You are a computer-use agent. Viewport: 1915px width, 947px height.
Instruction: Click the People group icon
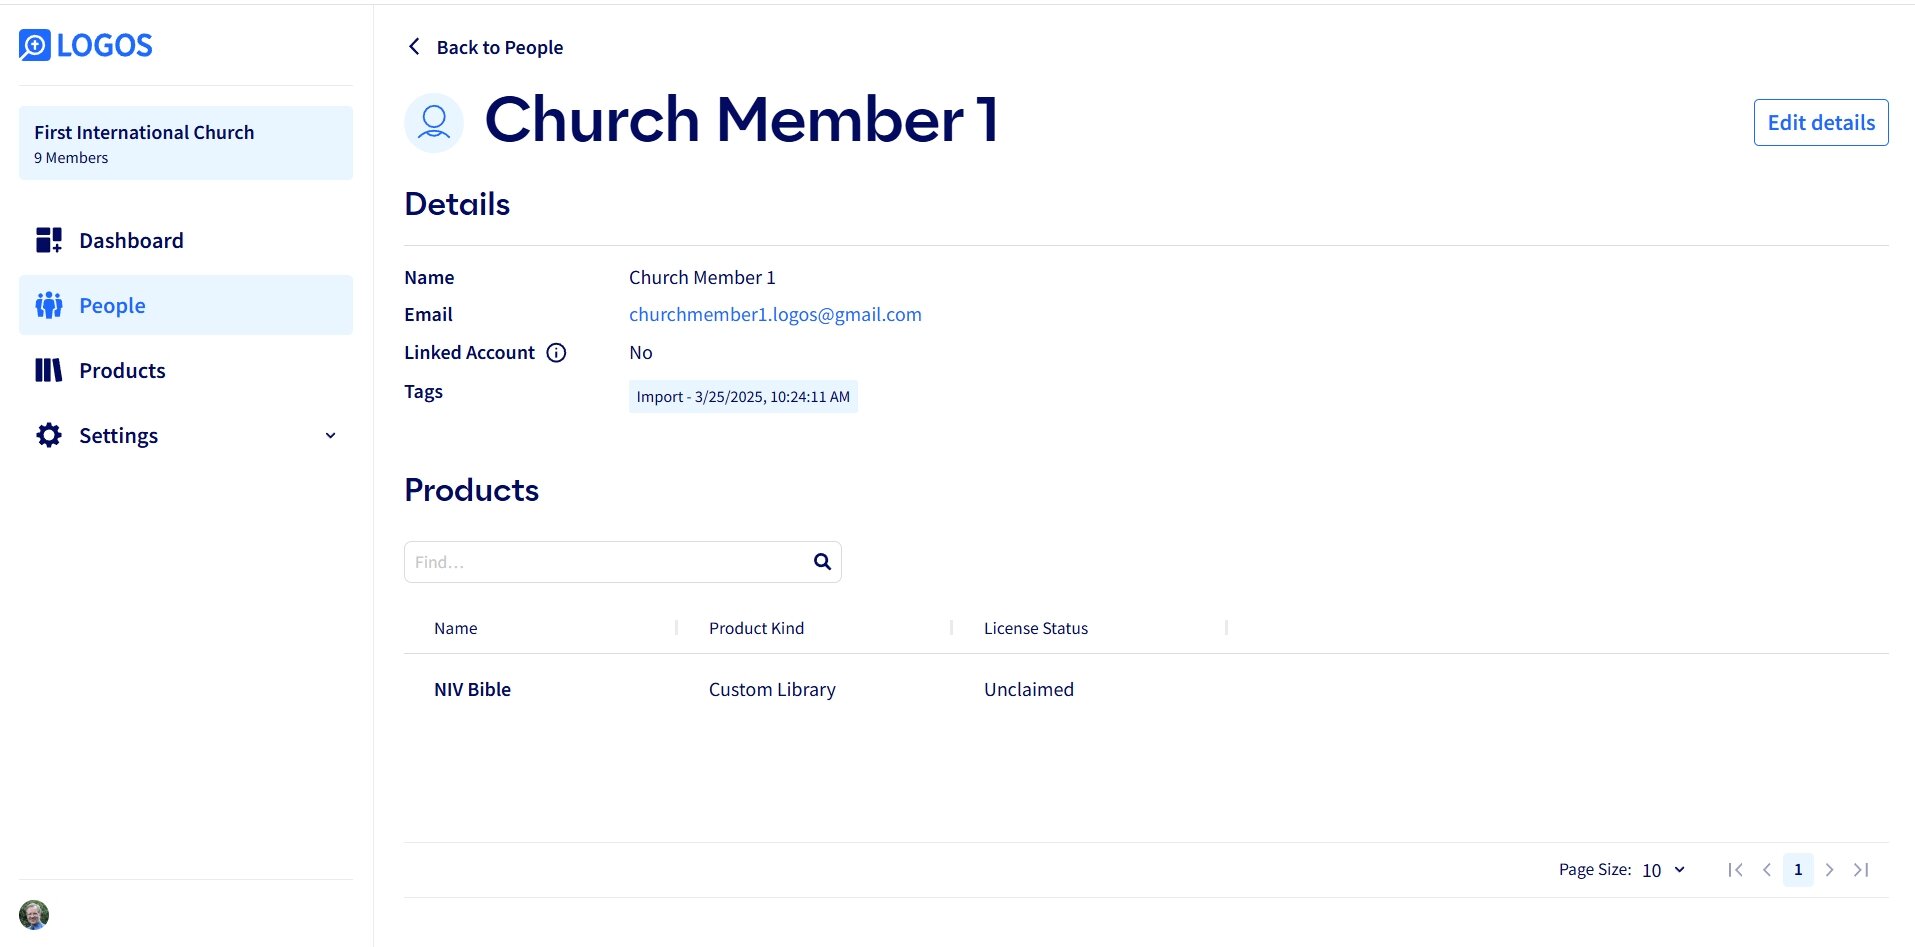(49, 305)
